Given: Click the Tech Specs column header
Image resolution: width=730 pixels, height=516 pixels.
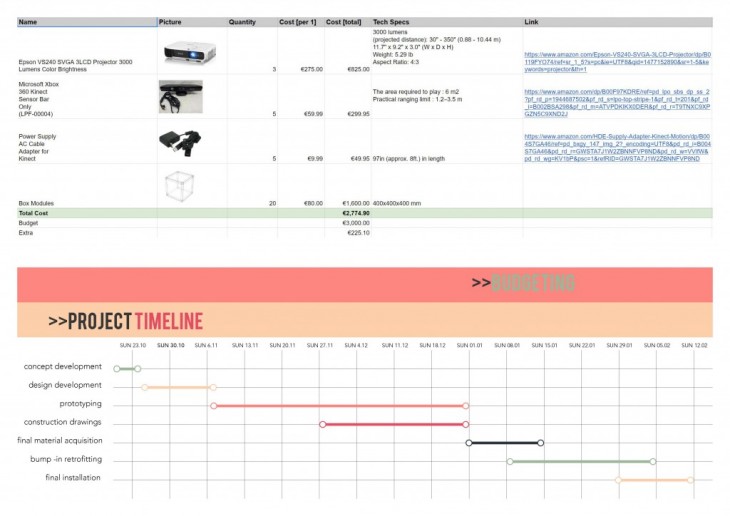Looking at the screenshot, I should click(391, 21).
